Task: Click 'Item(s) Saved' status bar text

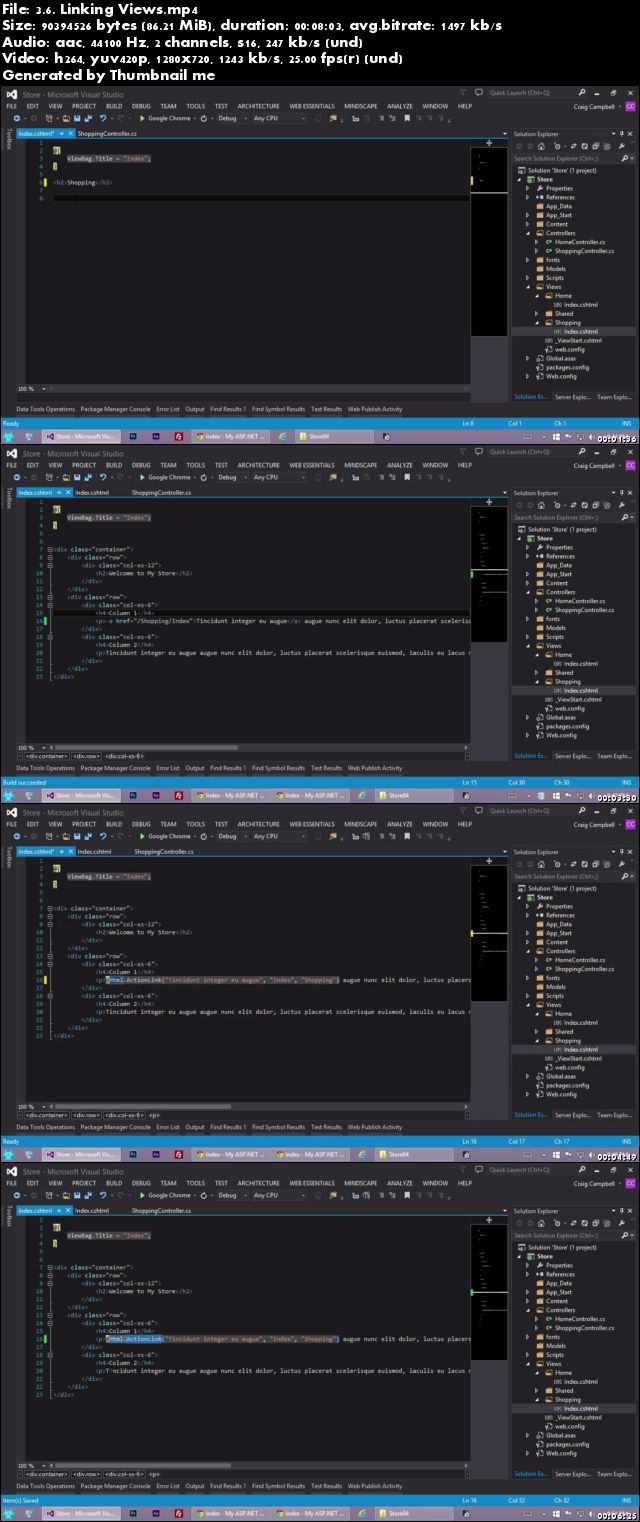Action: [x=19, y=1499]
